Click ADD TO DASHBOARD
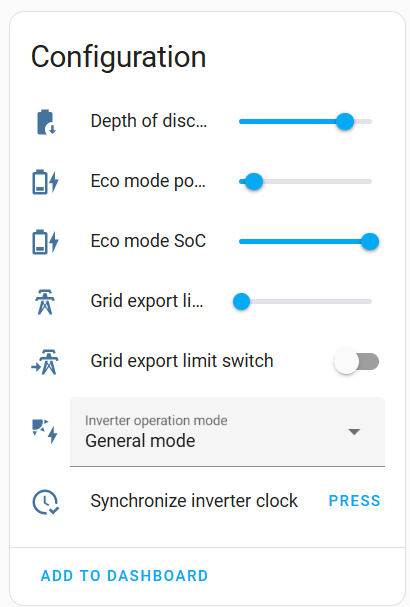This screenshot has width=410, height=607. pos(125,576)
